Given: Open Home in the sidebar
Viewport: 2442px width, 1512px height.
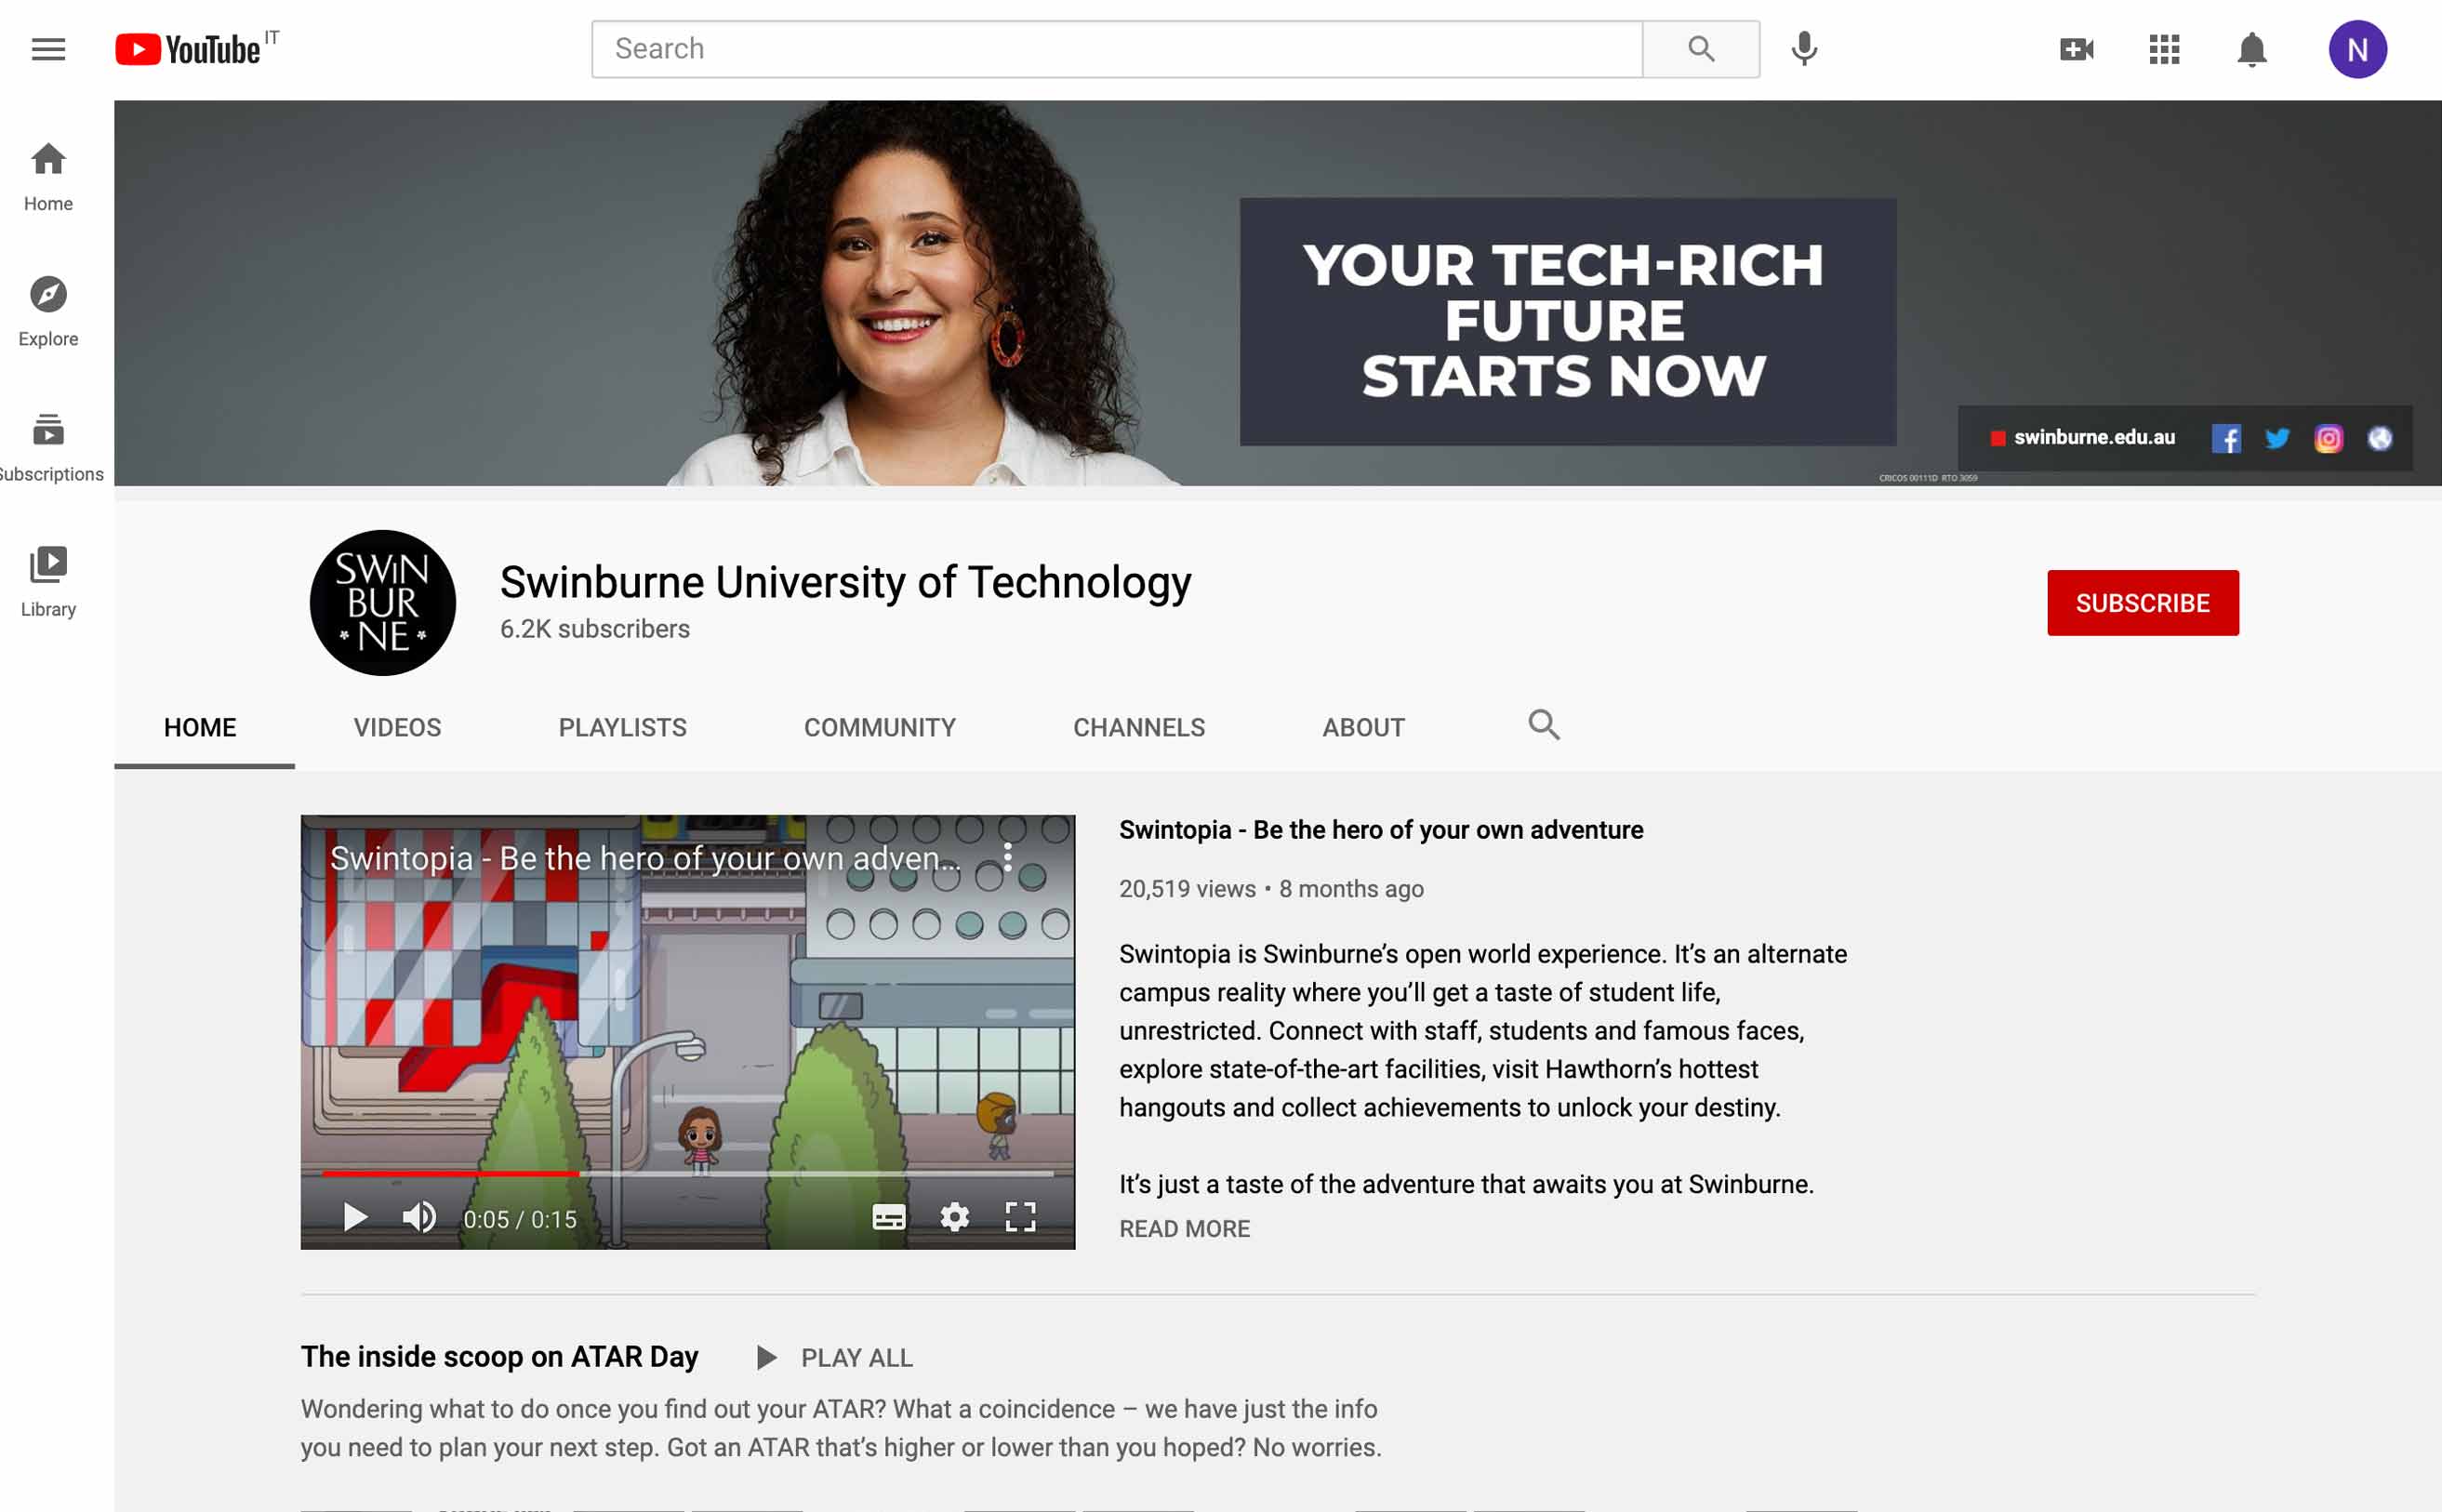Looking at the screenshot, I should tap(48, 177).
